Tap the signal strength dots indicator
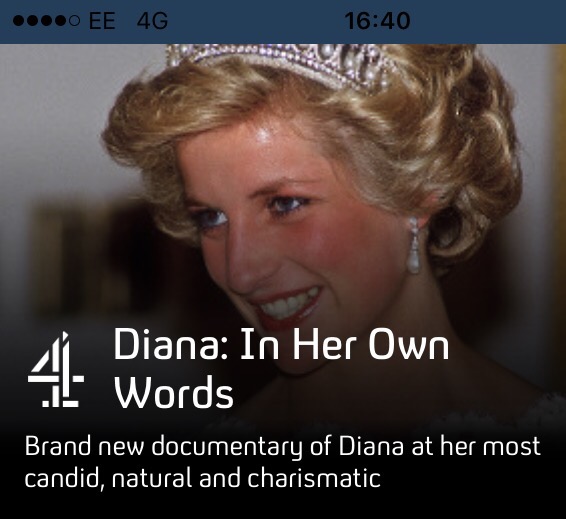566x519 pixels. 47,21
